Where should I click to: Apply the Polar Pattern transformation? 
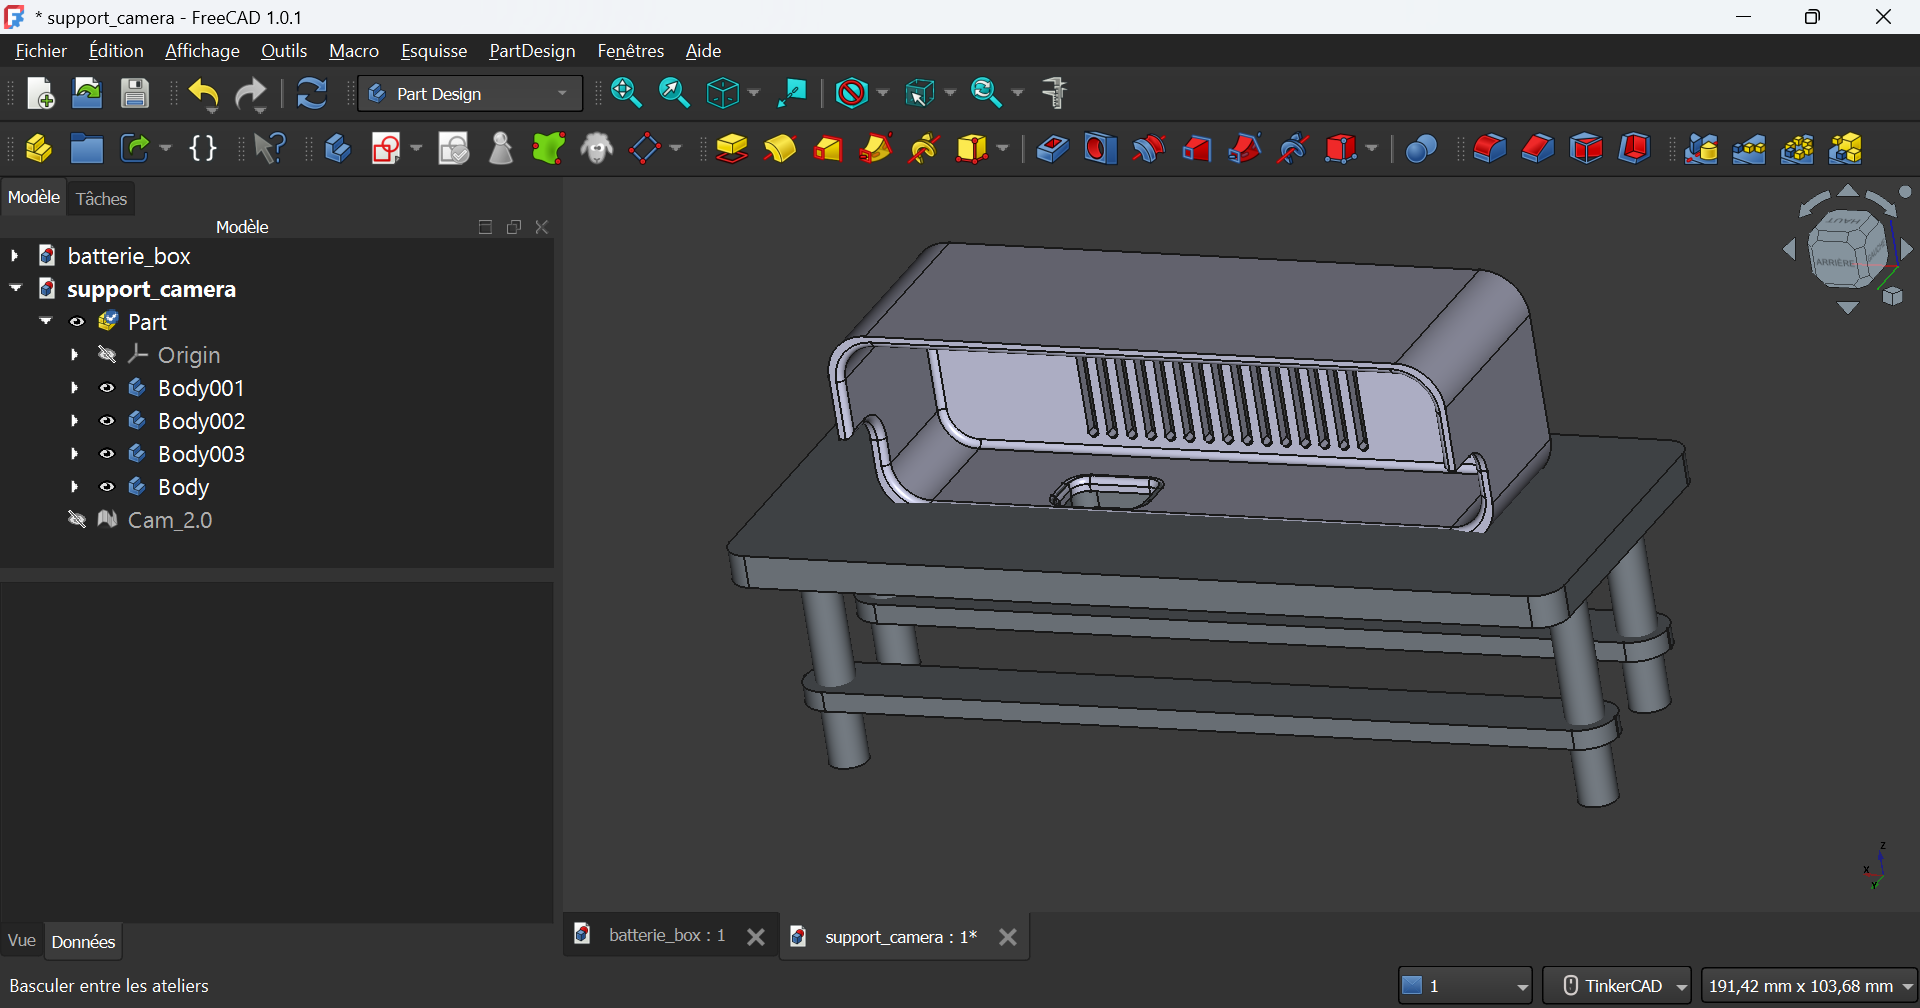pos(1797,149)
